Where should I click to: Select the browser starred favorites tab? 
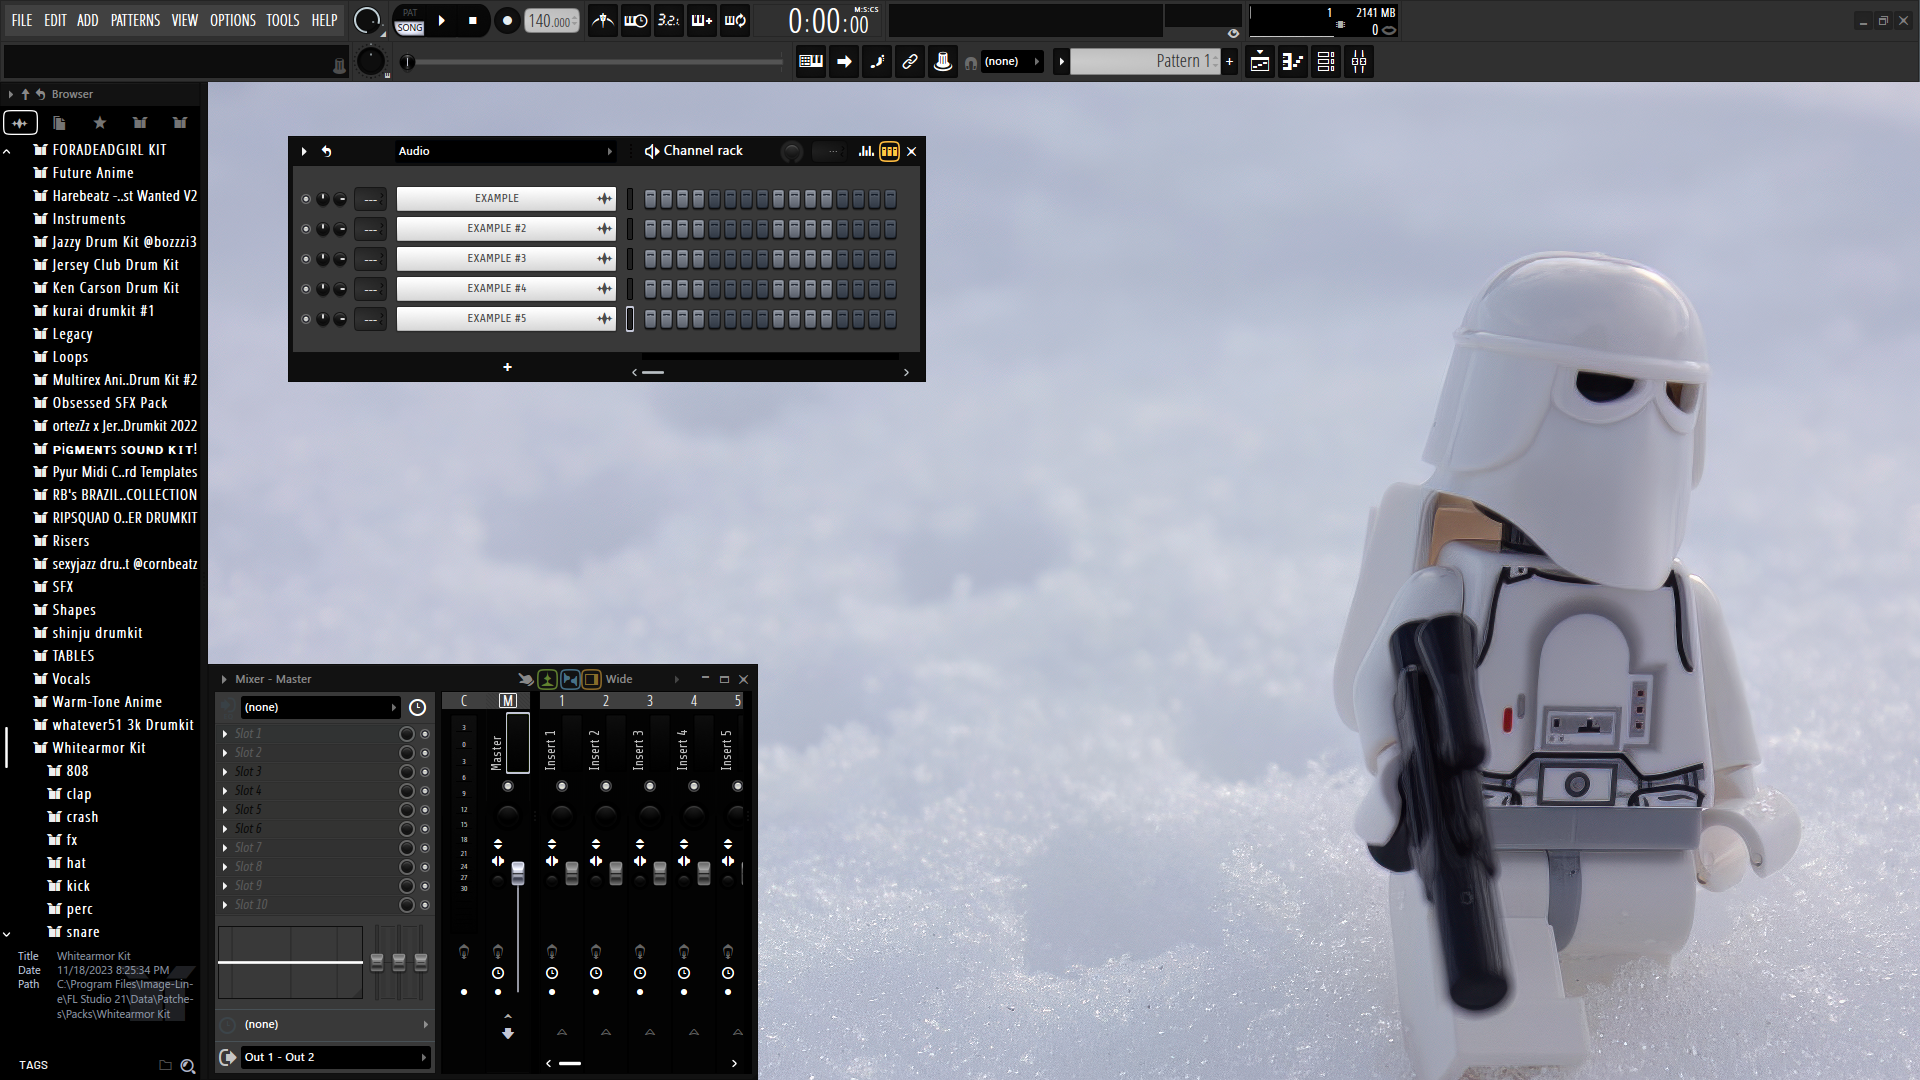coord(99,123)
